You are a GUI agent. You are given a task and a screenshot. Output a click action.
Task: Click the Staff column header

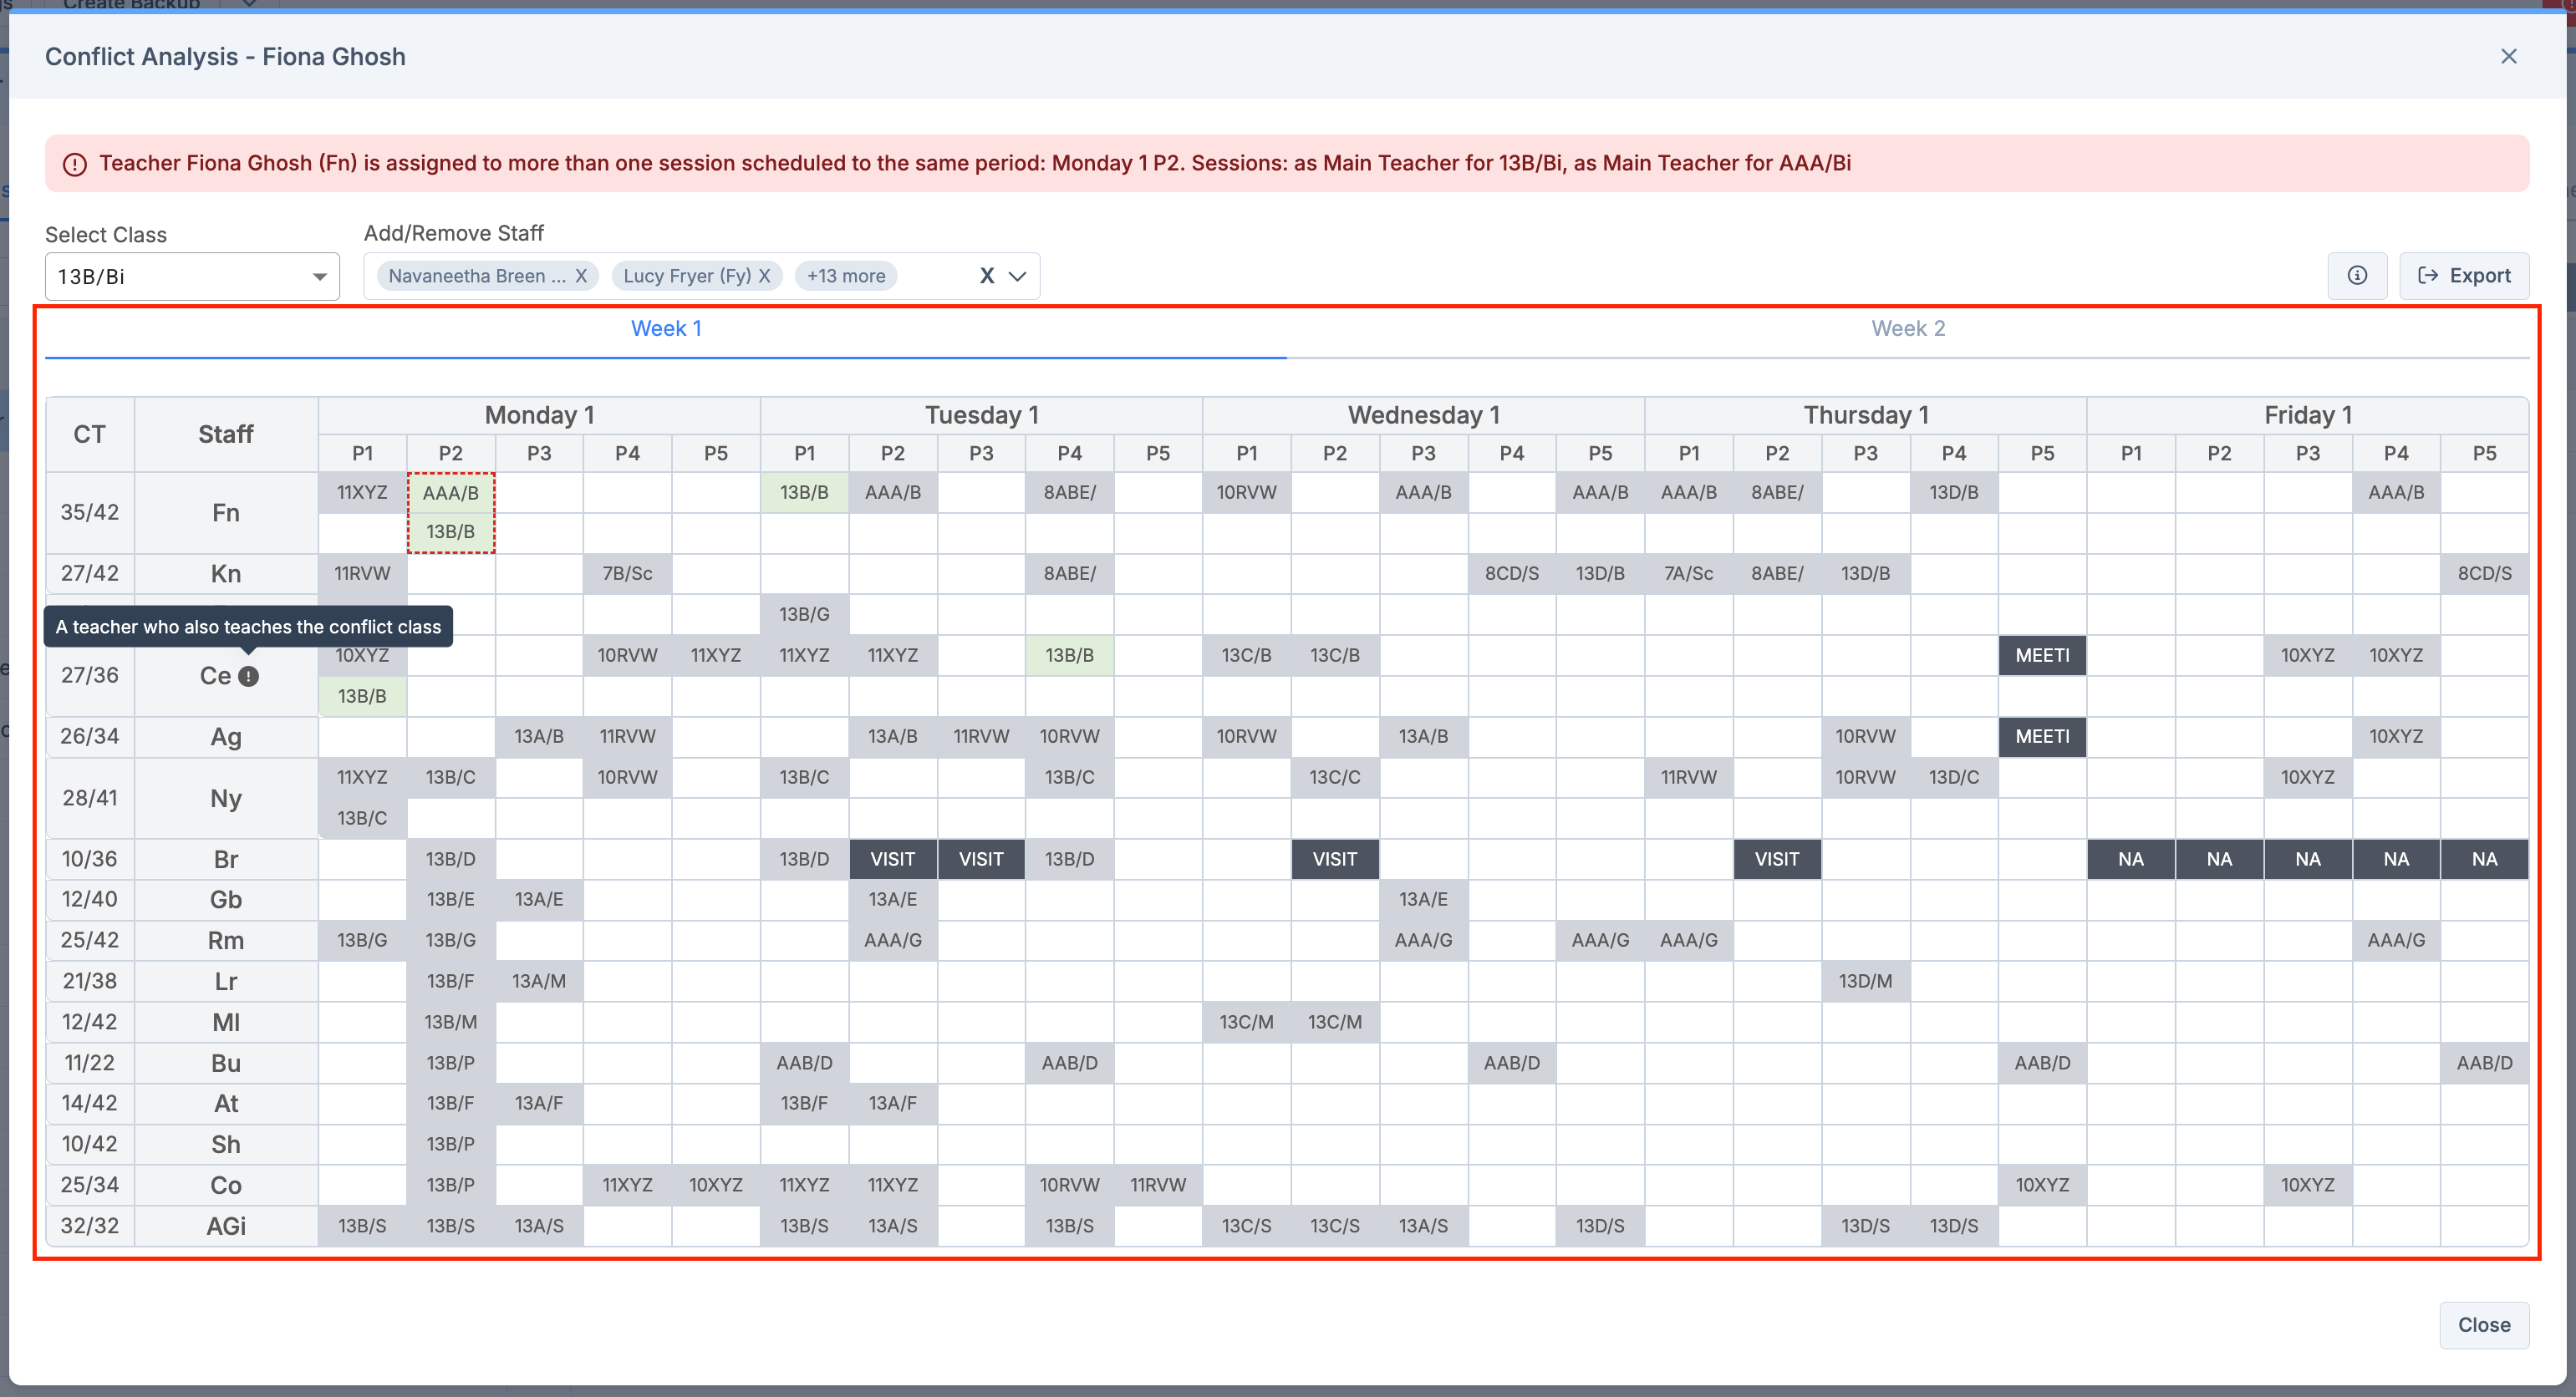(x=226, y=435)
